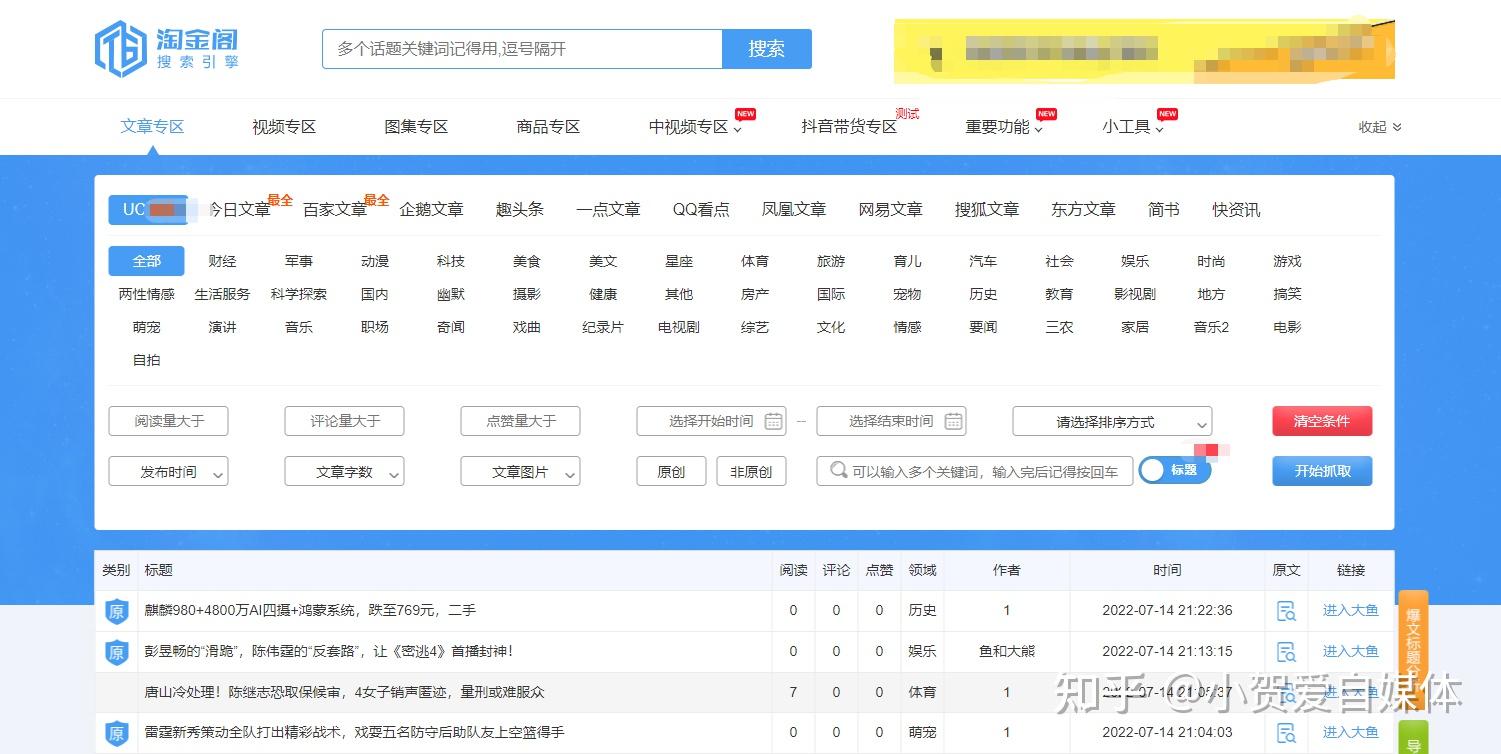This screenshot has width=1501, height=754.
Task: Switch to 视频专区 tab
Action: tap(284, 127)
